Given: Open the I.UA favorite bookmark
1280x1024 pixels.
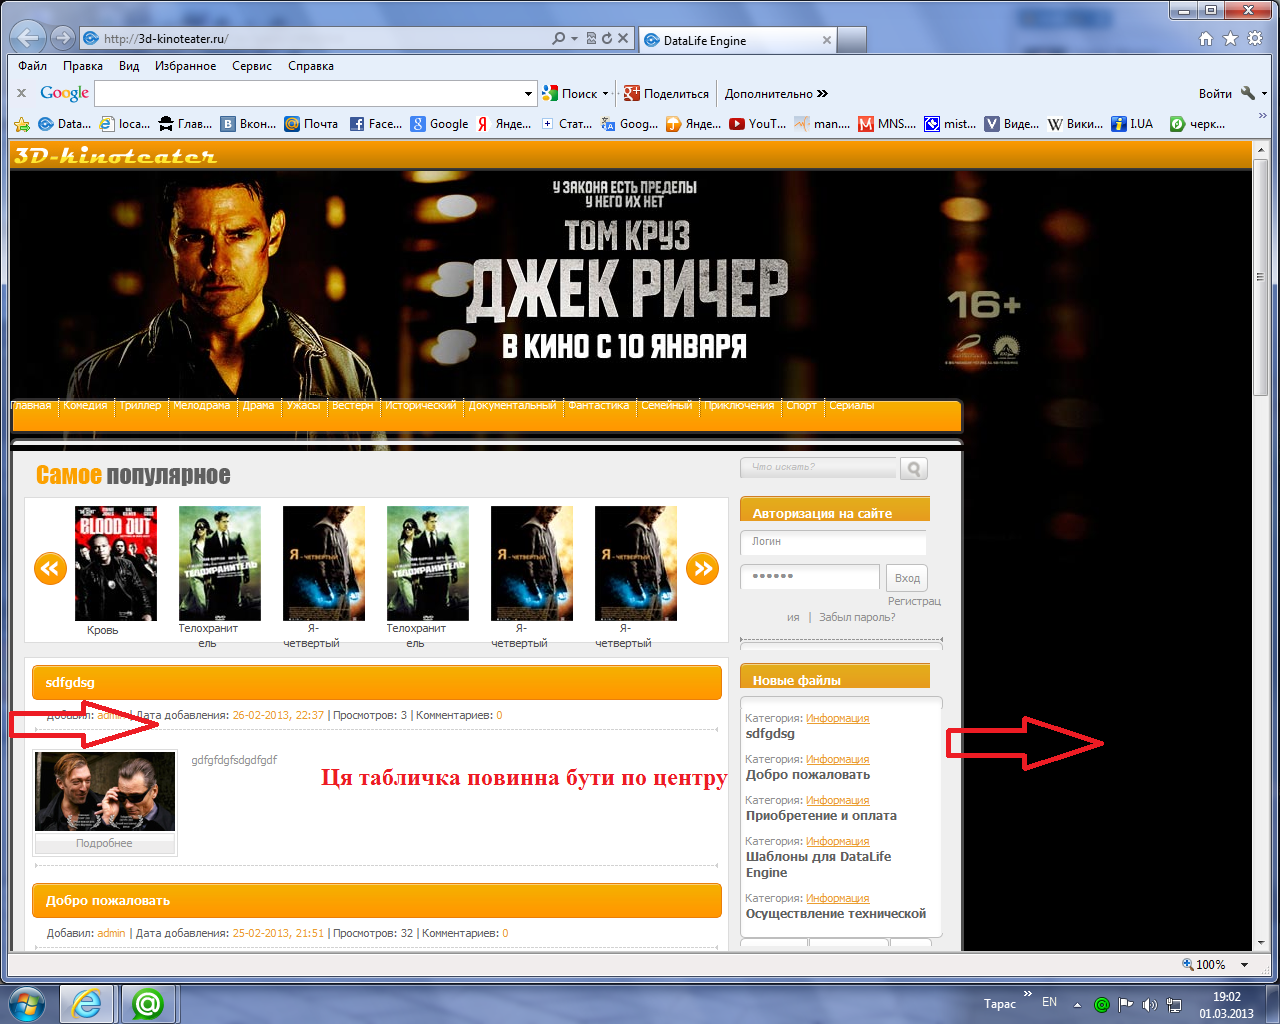Looking at the screenshot, I should coord(1132,124).
